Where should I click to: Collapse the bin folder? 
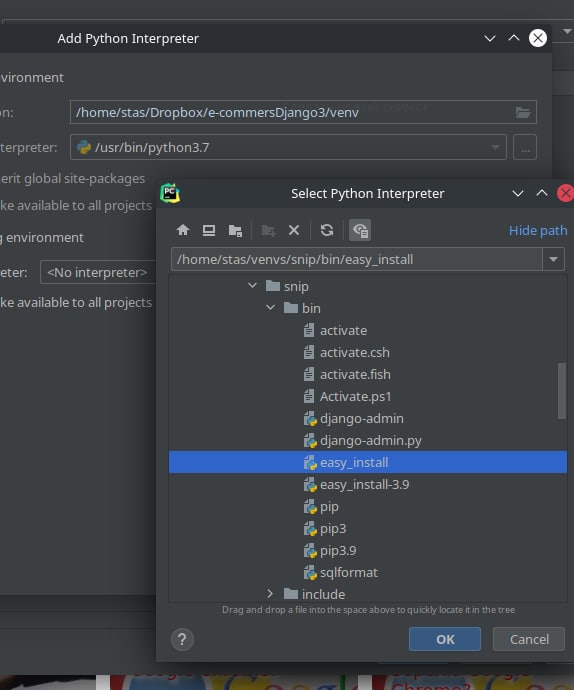pyautogui.click(x=271, y=308)
